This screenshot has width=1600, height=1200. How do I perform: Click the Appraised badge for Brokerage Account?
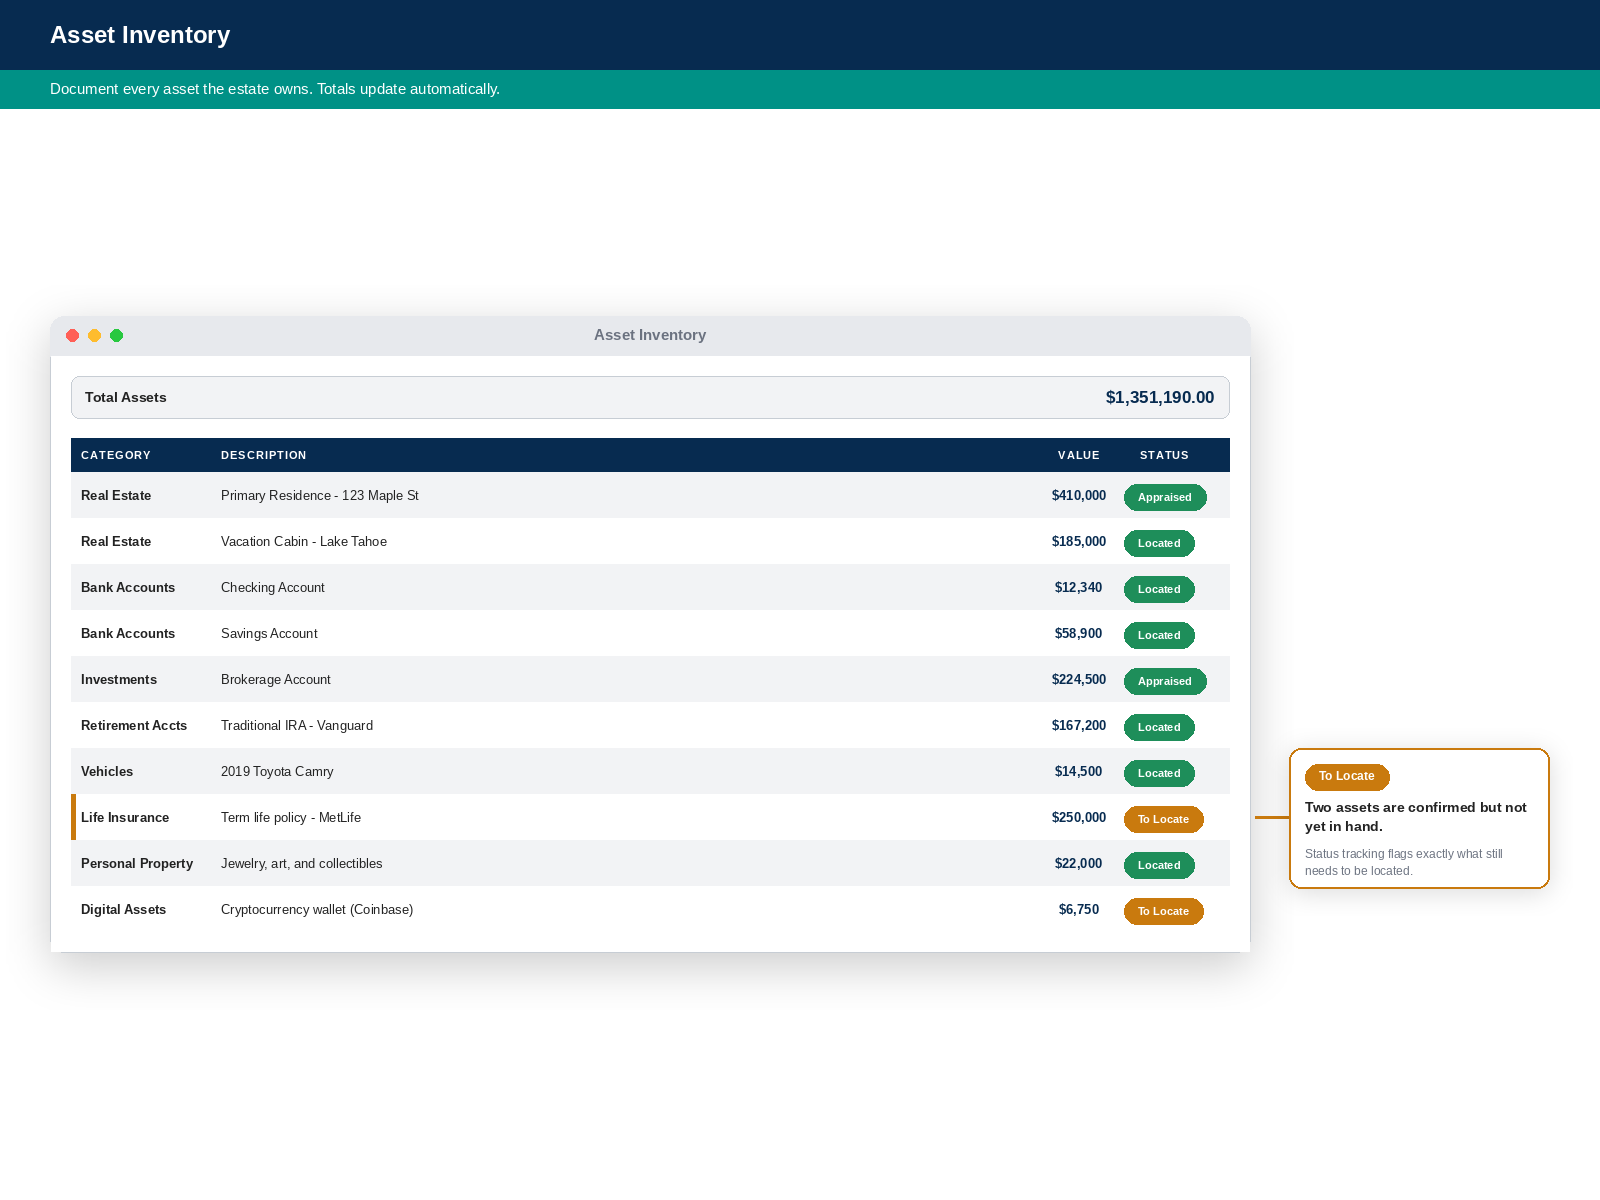click(1165, 681)
